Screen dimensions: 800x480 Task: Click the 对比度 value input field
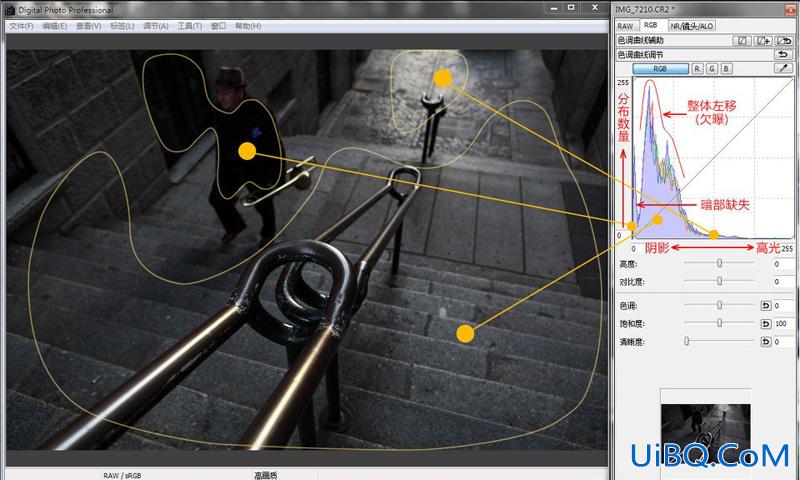tap(784, 282)
